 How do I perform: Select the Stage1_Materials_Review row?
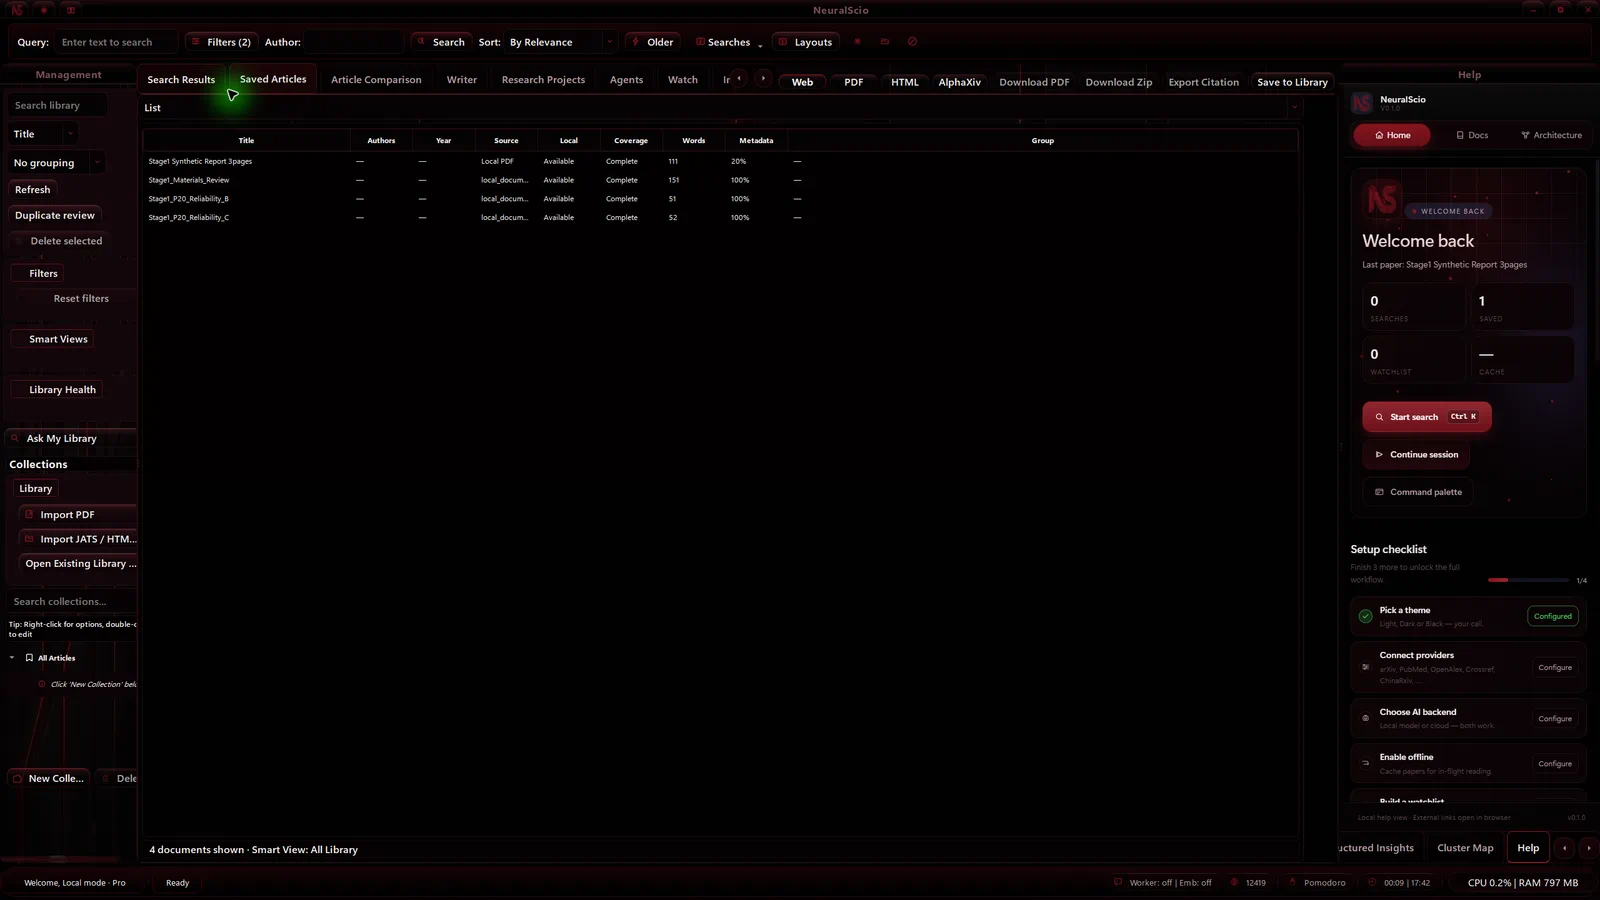pos(720,180)
